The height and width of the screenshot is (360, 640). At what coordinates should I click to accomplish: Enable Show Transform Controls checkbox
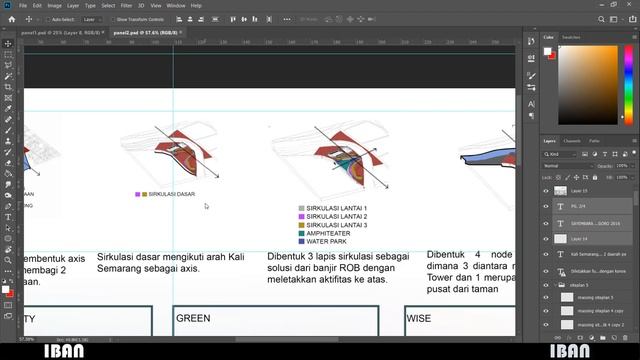(113, 19)
